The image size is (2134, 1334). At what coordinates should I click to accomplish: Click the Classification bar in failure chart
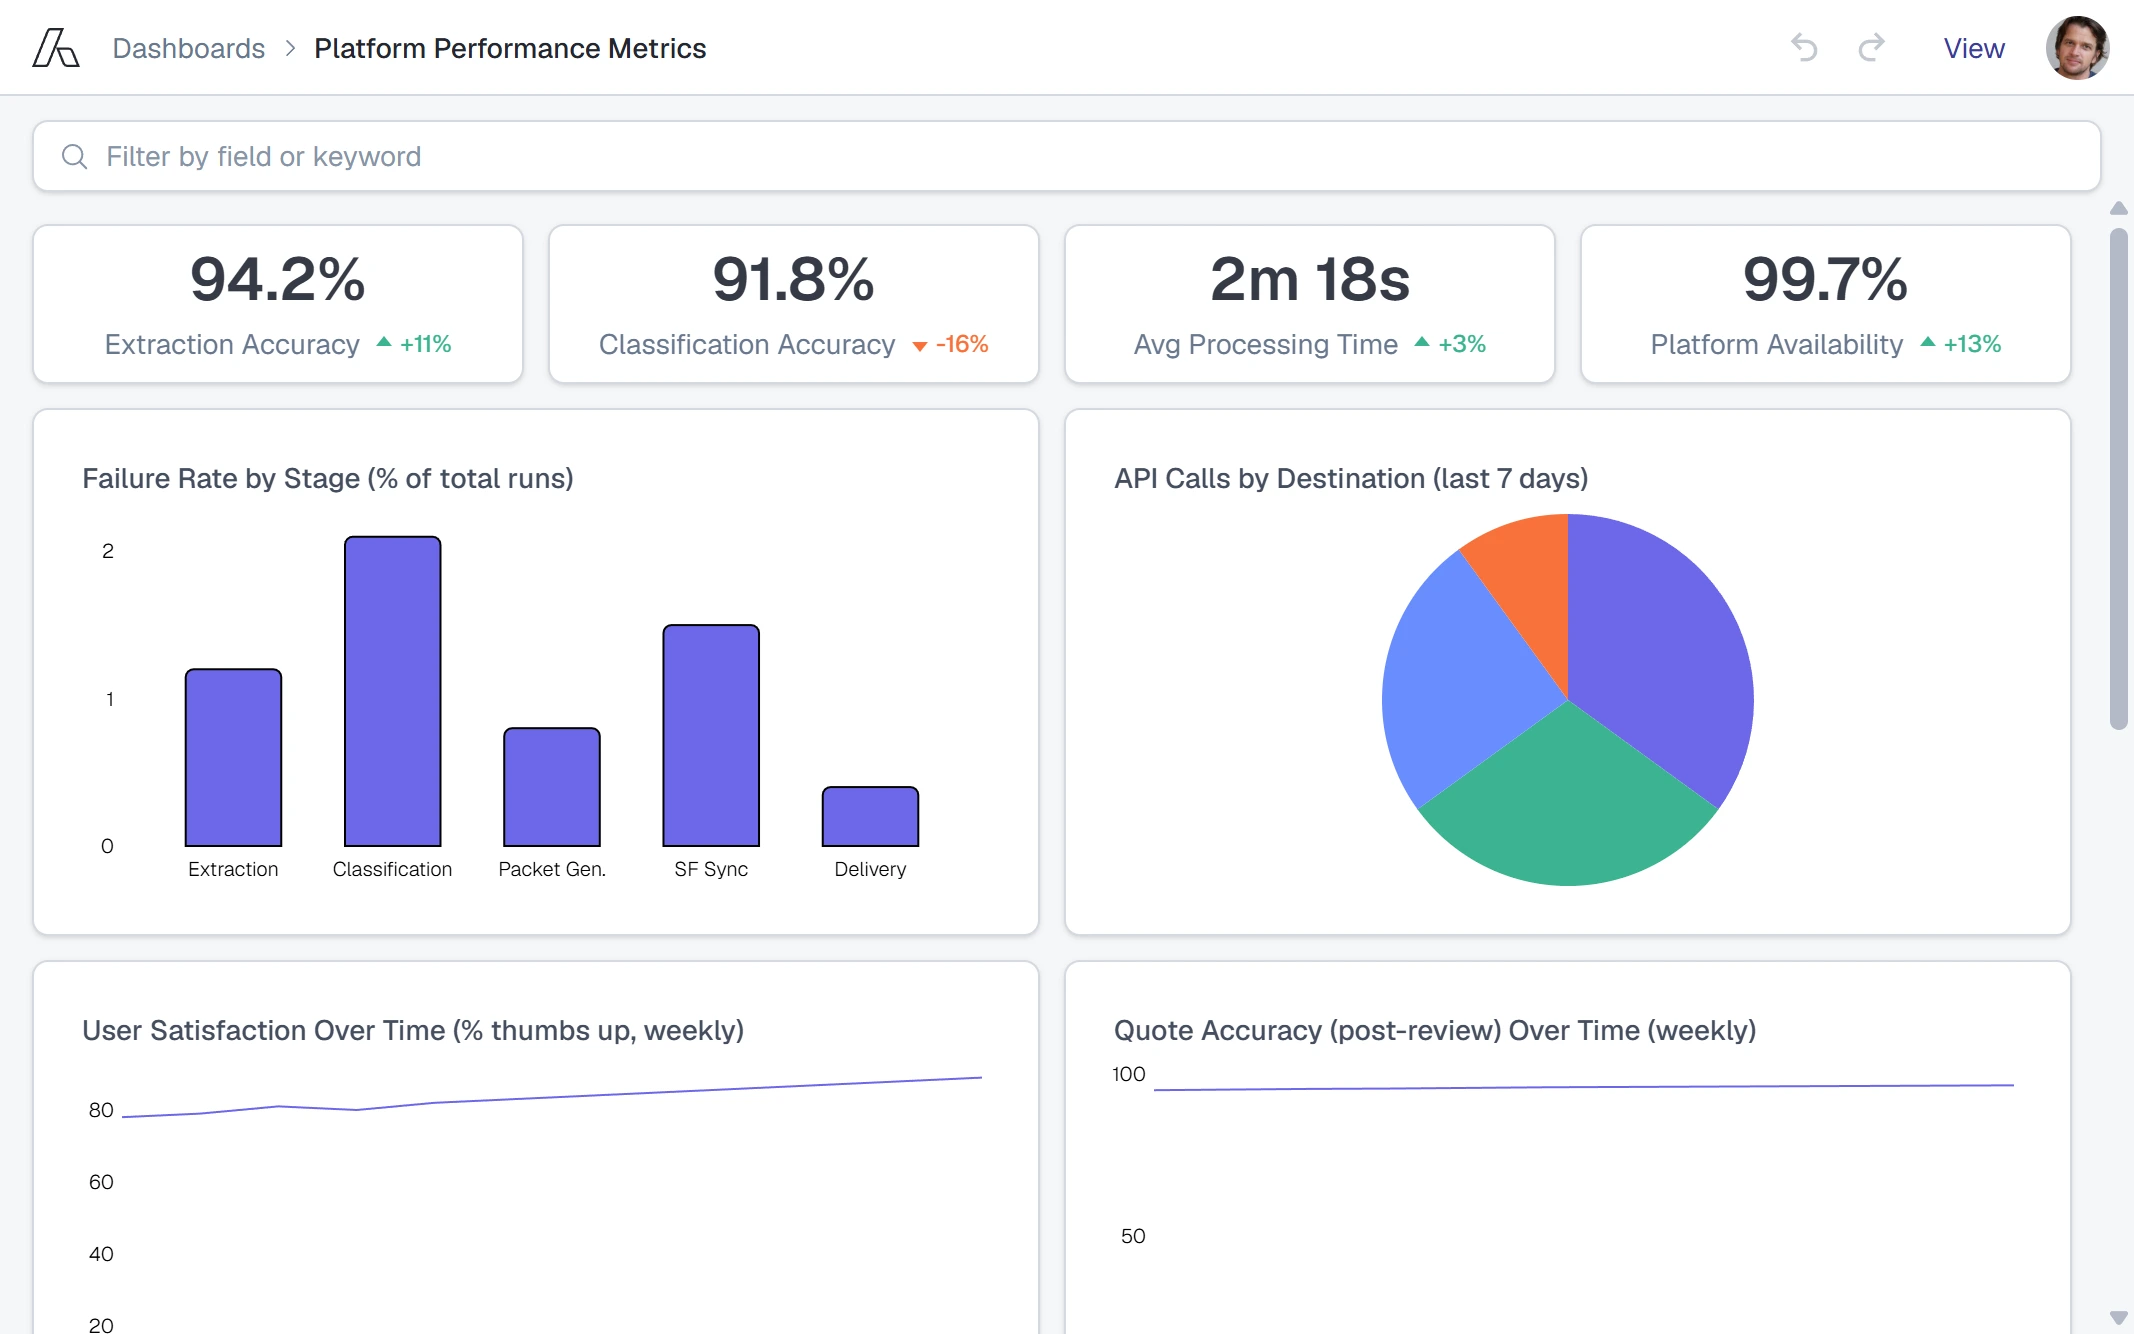[392, 691]
